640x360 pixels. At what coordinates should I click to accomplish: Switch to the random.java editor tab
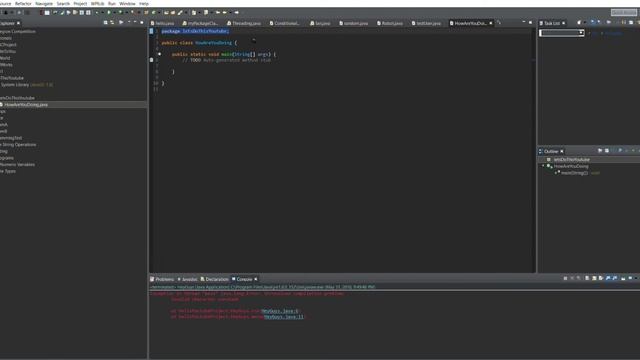click(x=354, y=23)
